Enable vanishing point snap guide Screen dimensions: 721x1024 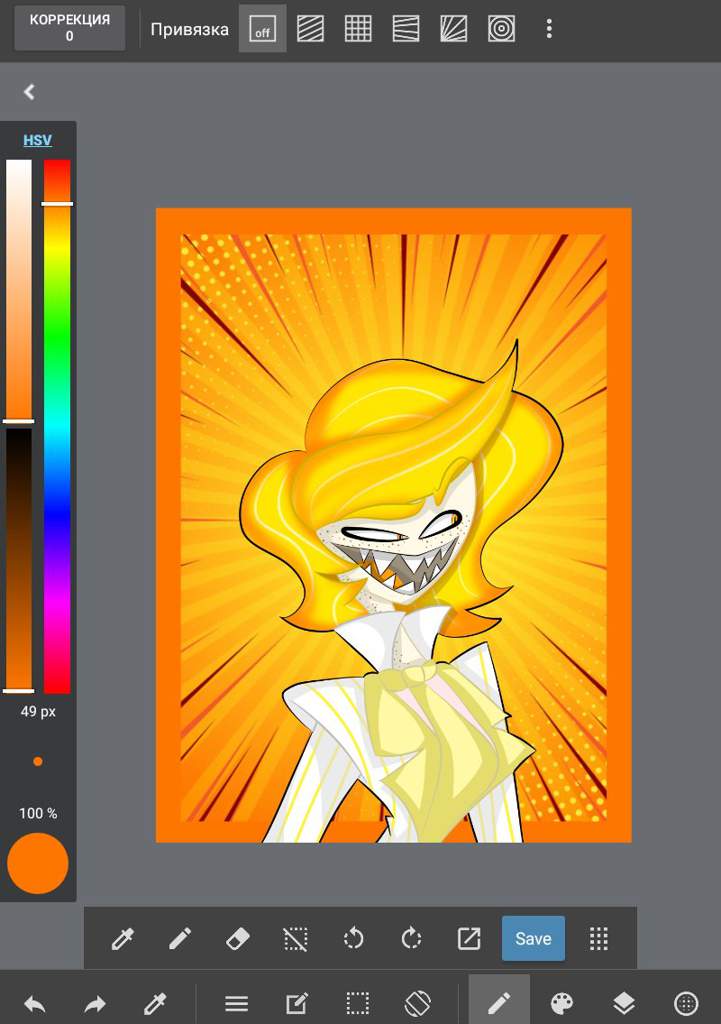pos(453,29)
